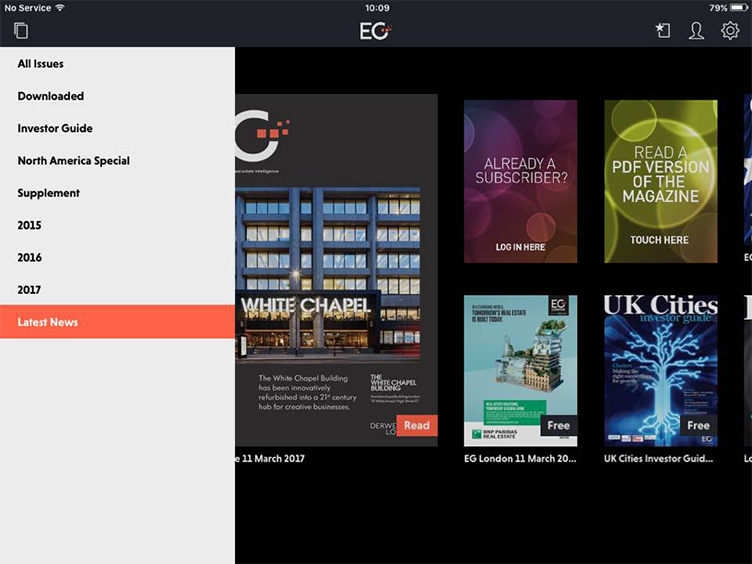Tap UK Cities Investor Guid... title text
The height and width of the screenshot is (564, 752).
coord(658,458)
